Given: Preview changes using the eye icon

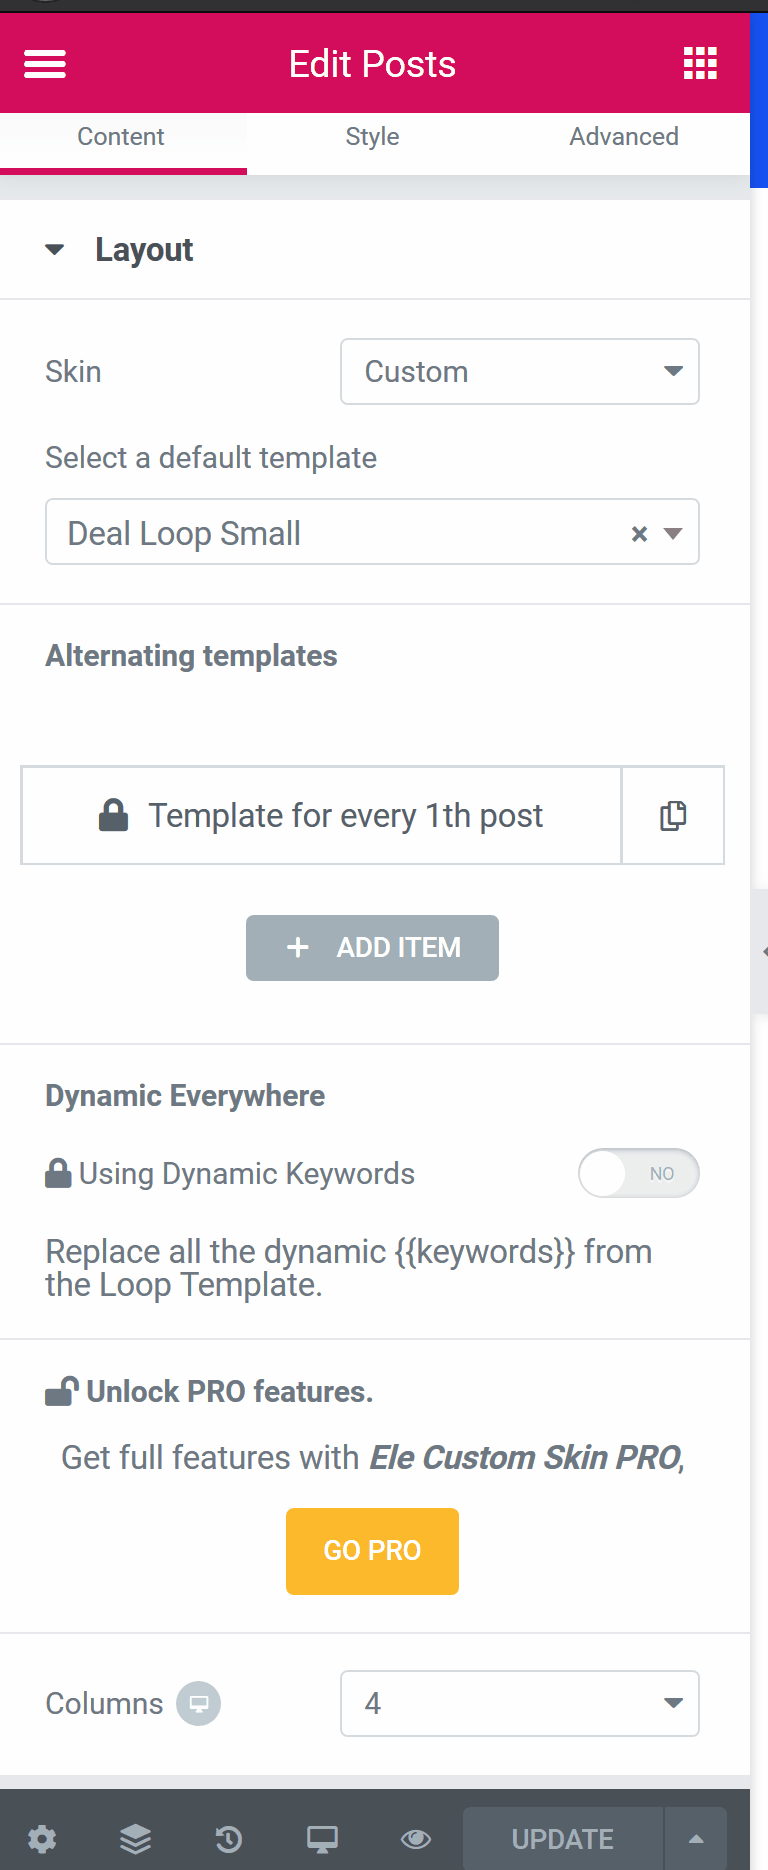Looking at the screenshot, I should (x=415, y=1838).
